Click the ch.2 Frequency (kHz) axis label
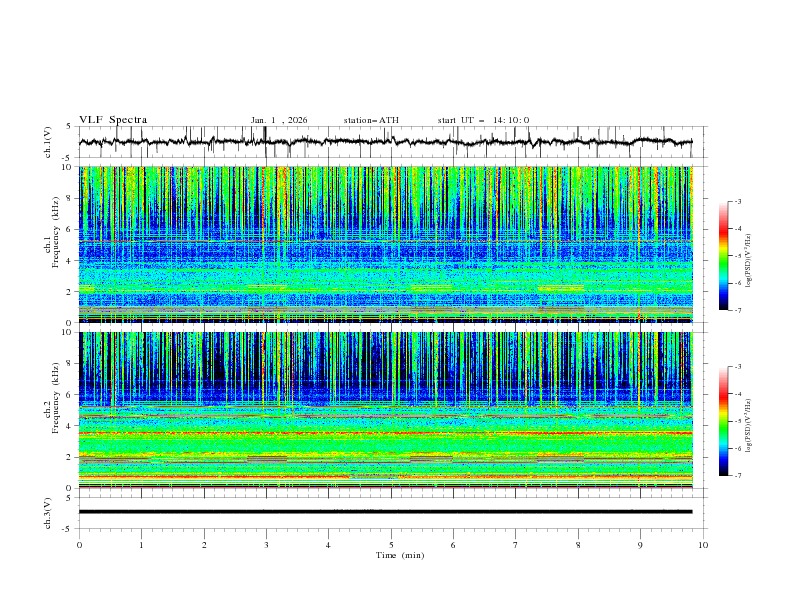792x612 pixels. pos(52,398)
